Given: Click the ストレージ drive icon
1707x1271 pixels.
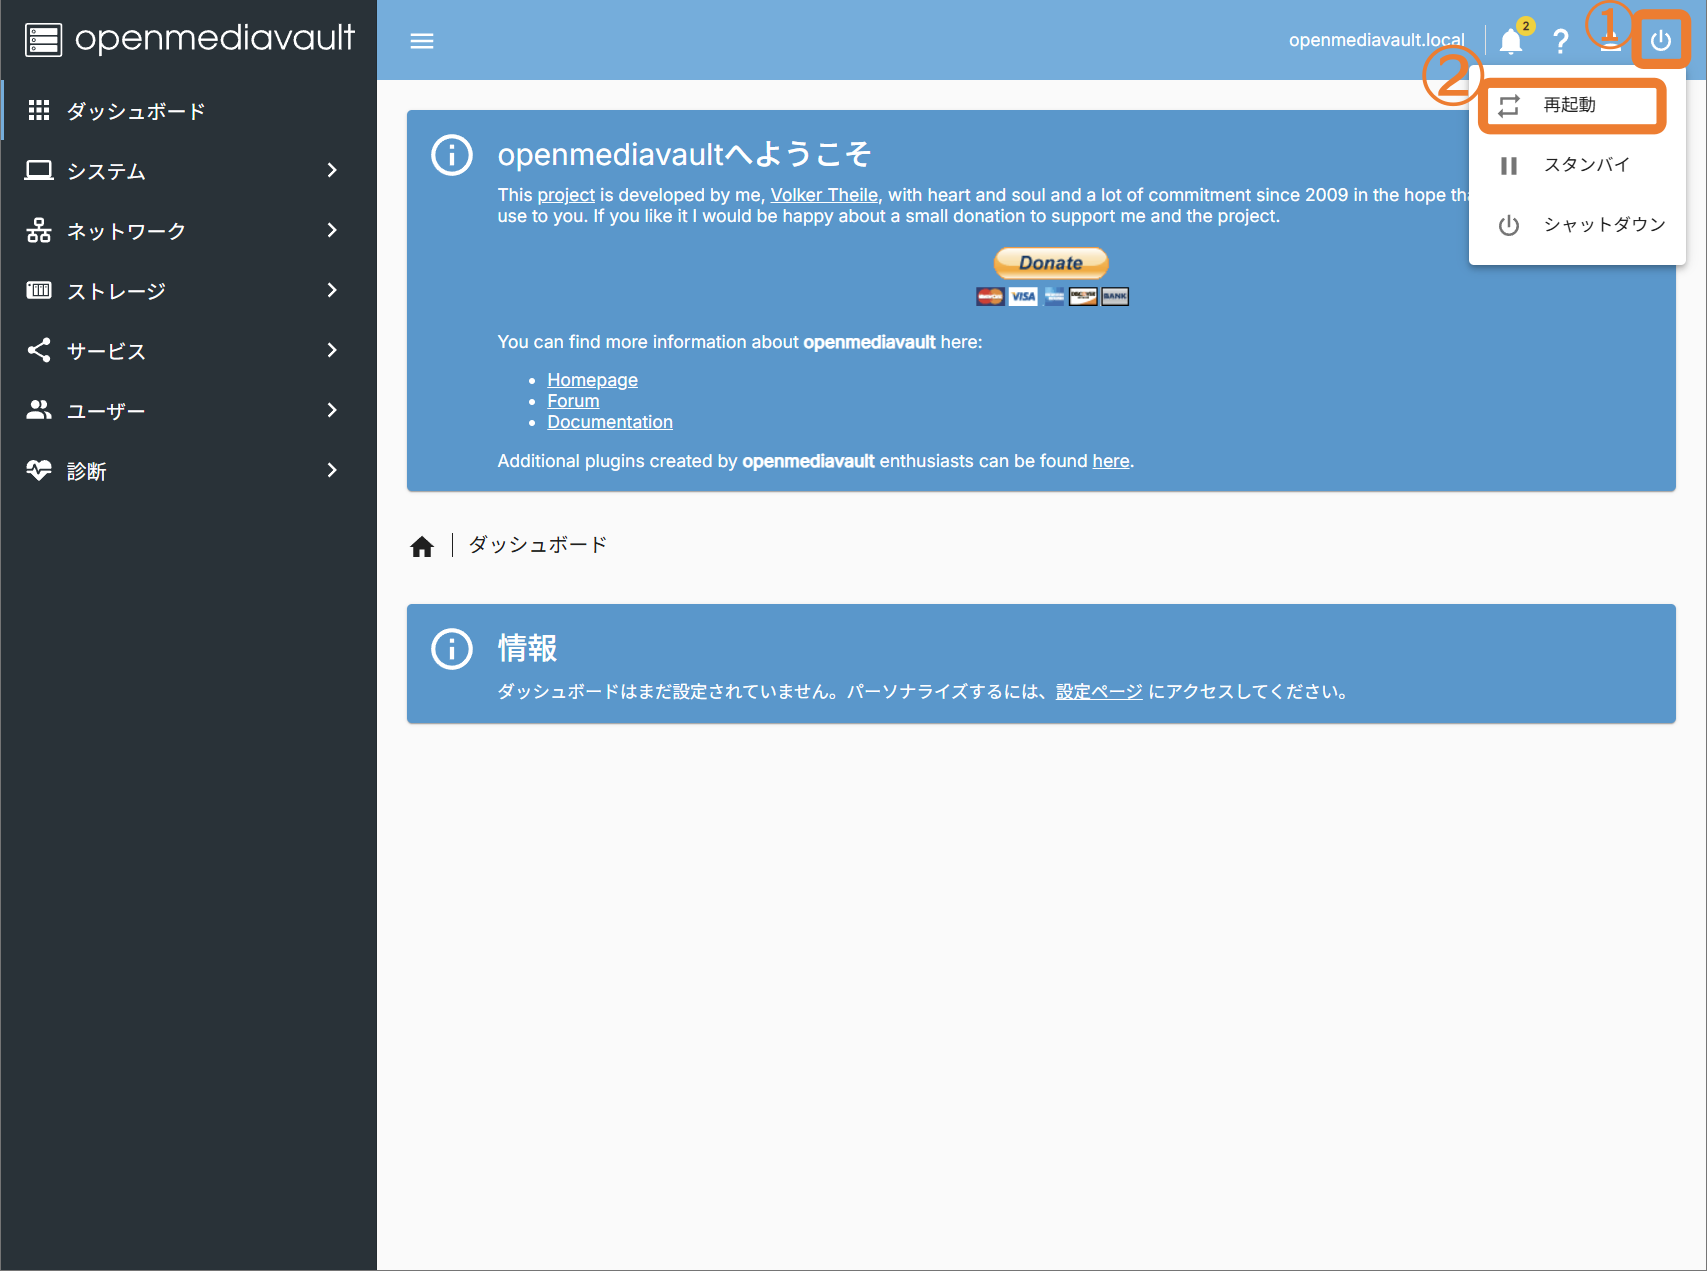Looking at the screenshot, I should [x=39, y=290].
